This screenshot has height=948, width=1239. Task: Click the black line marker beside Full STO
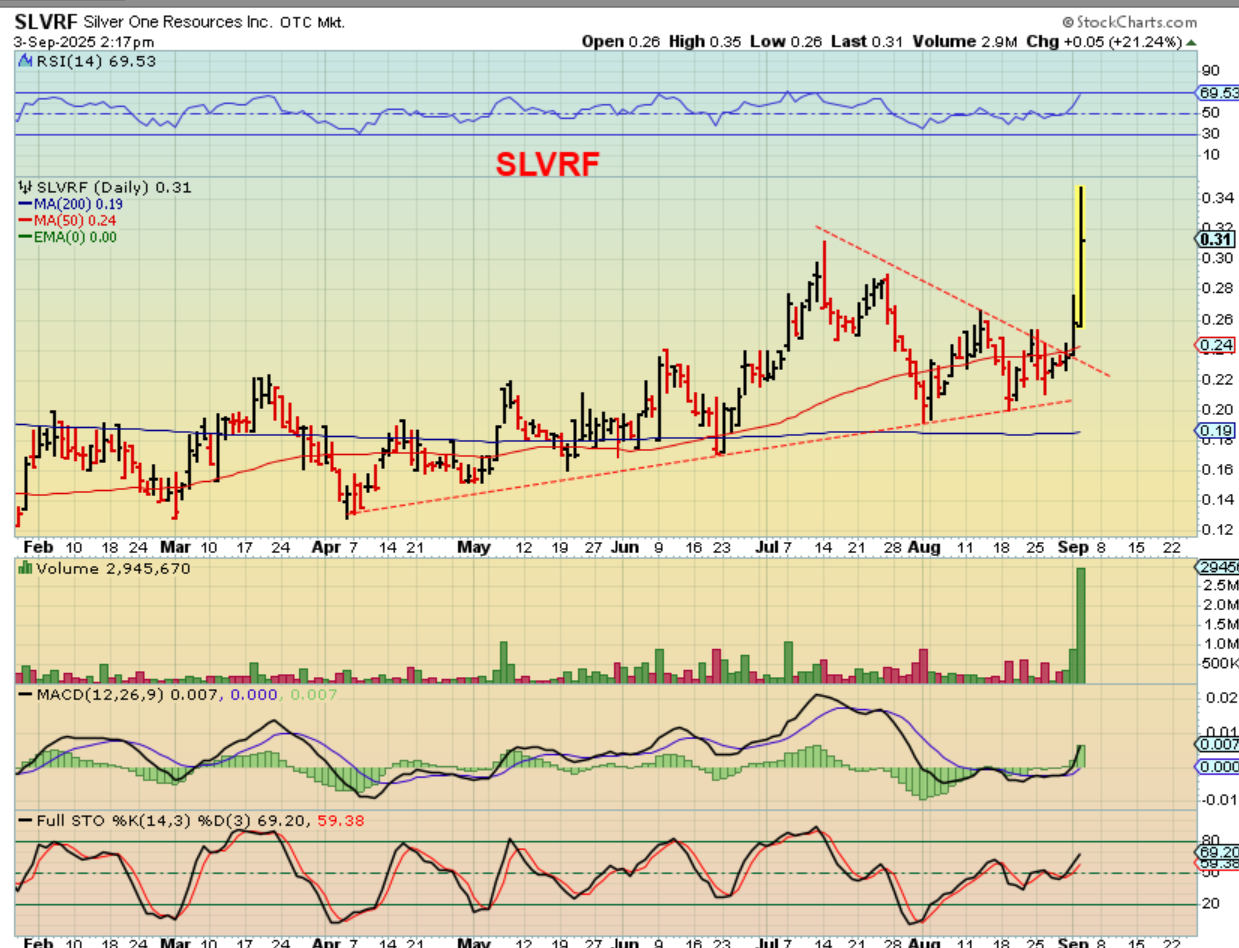point(25,821)
